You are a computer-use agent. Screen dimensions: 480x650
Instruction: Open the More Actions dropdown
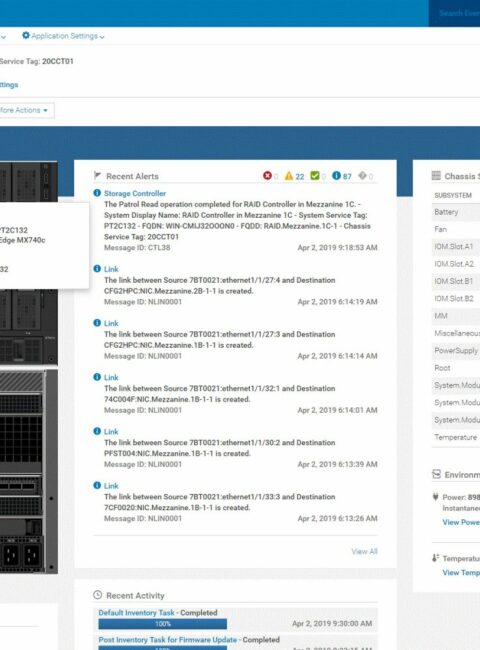[25, 110]
